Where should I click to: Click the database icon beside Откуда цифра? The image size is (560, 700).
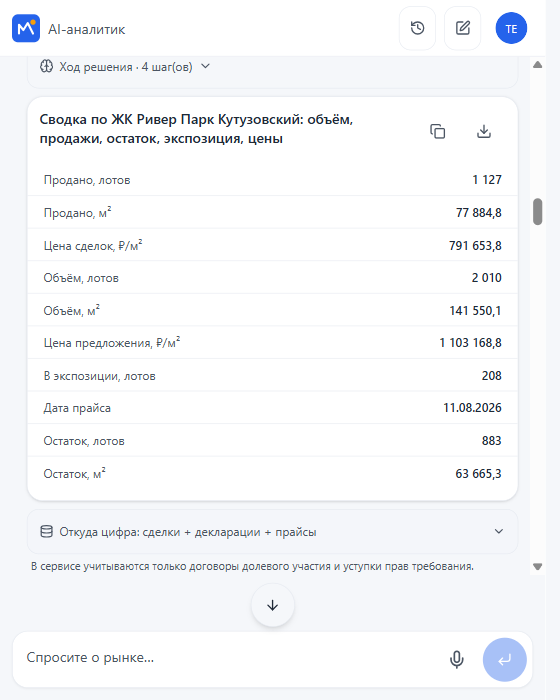[x=46, y=532]
